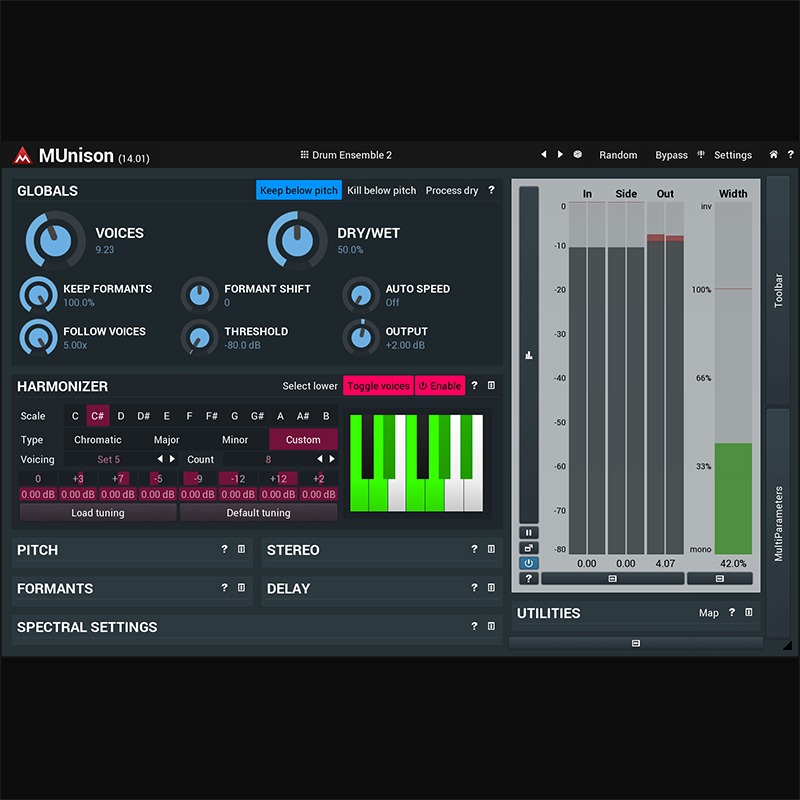Select Major scale type
This screenshot has height=800, width=800.
pos(166,439)
